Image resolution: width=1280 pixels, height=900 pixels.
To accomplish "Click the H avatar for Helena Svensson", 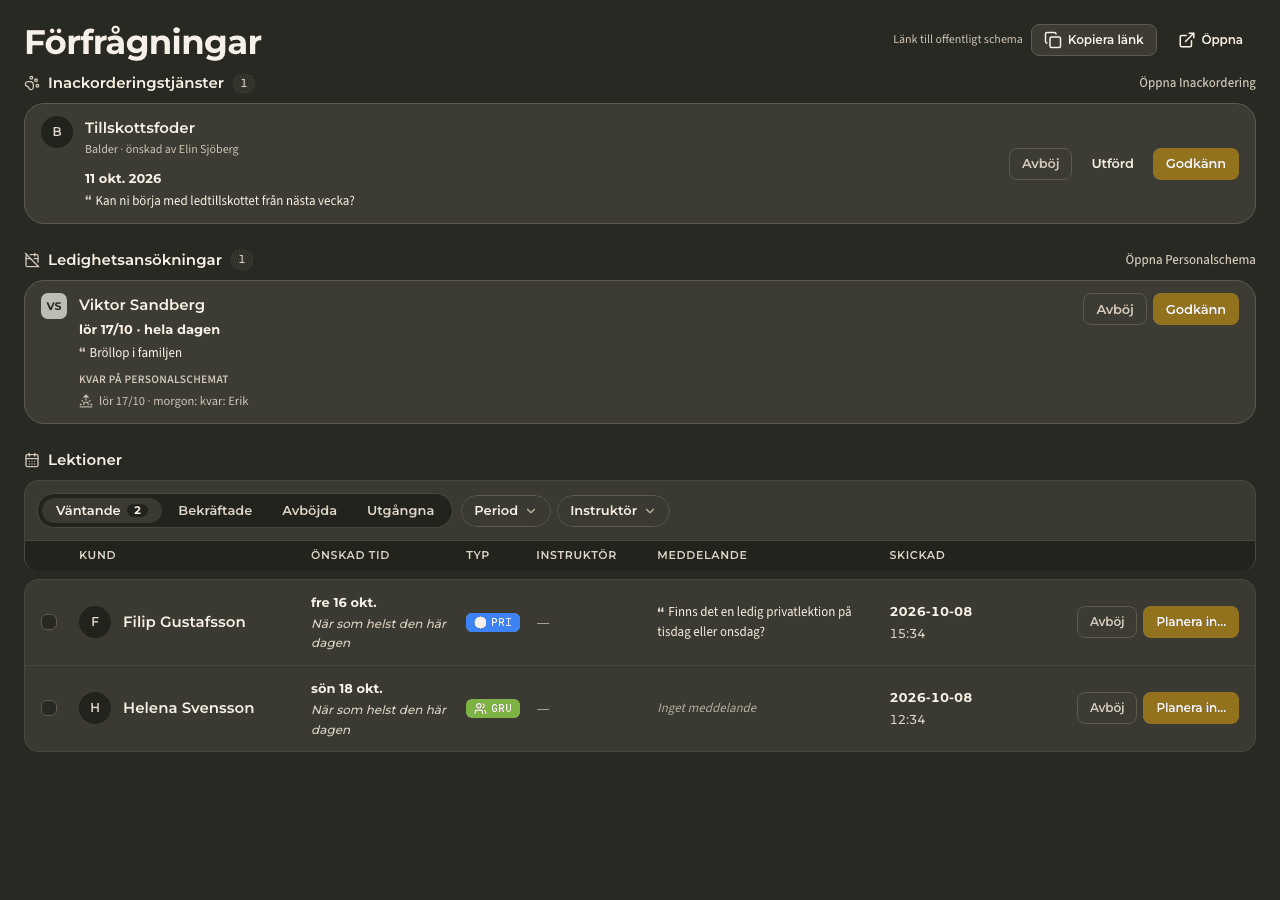I will click(x=95, y=708).
